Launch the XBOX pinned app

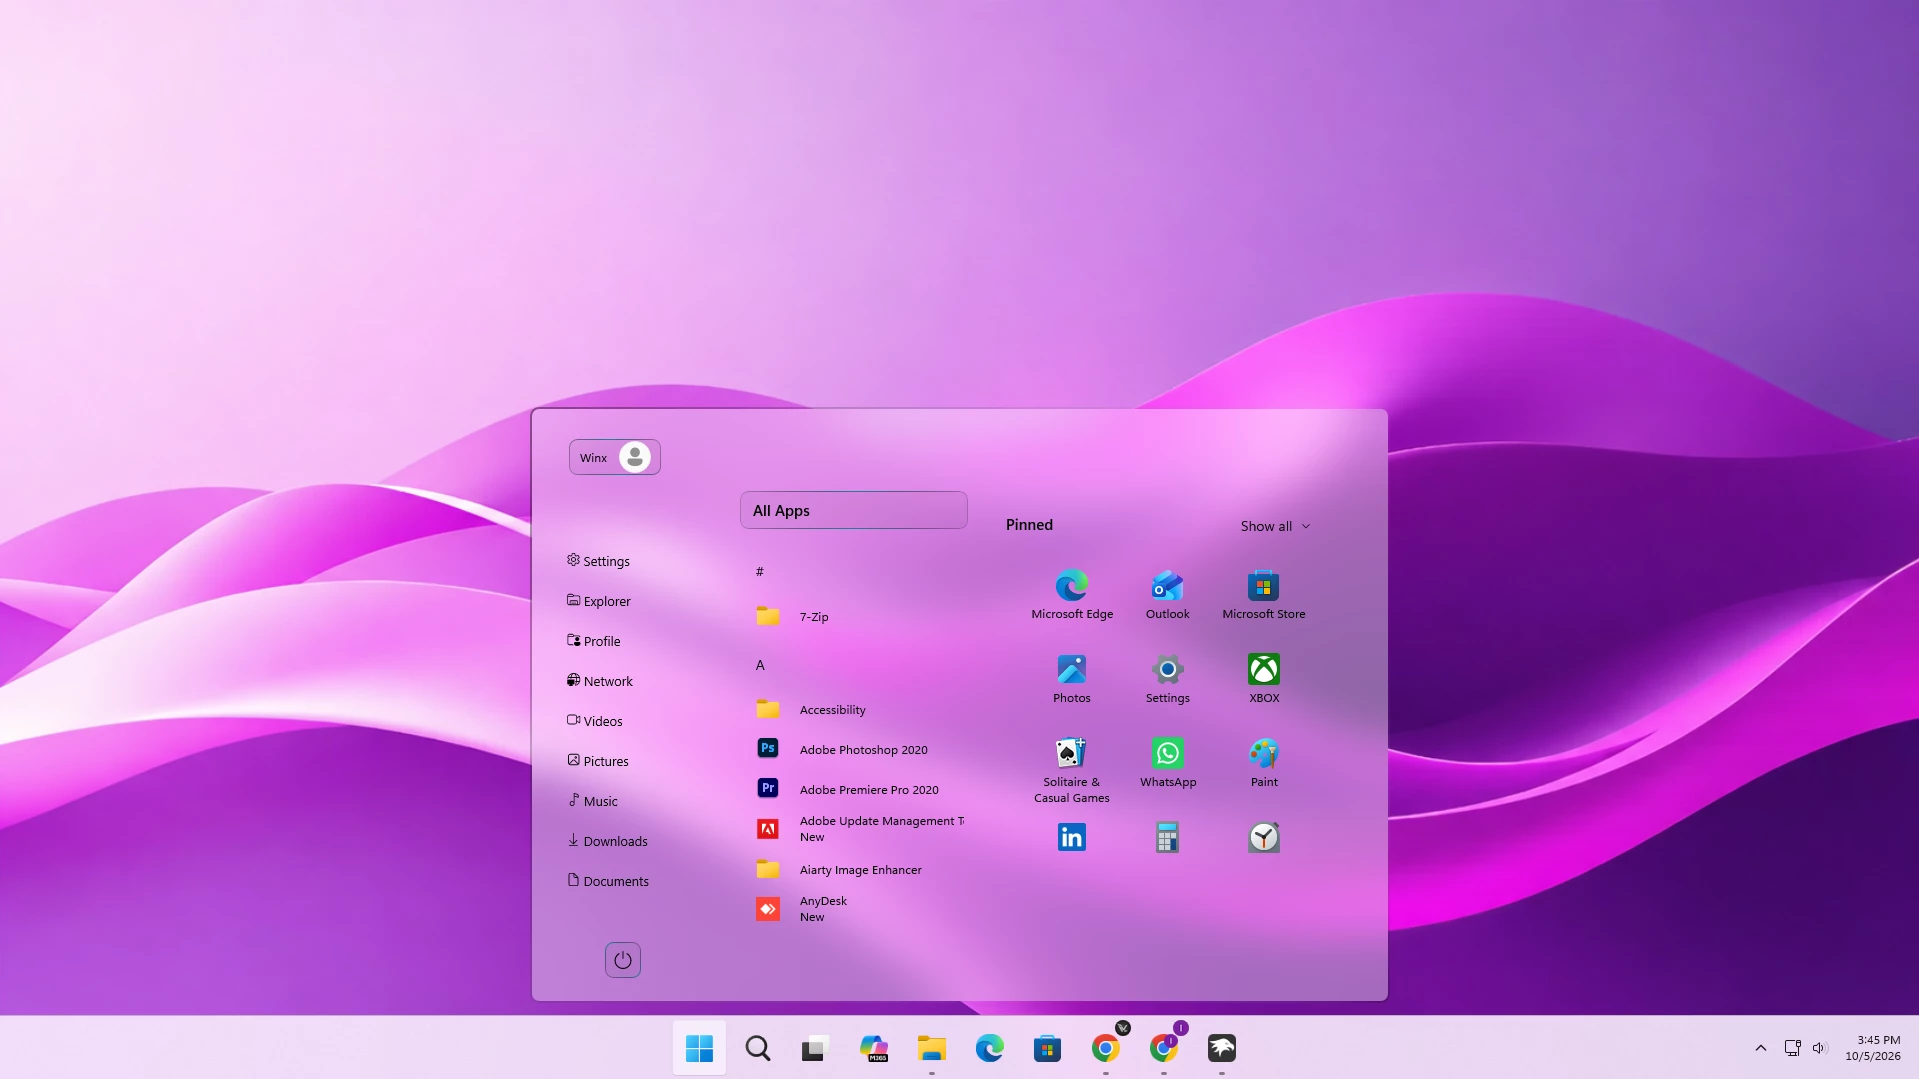pos(1263,678)
